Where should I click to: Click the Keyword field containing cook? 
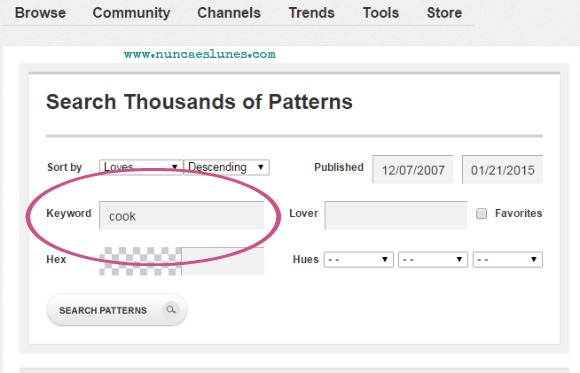point(182,216)
